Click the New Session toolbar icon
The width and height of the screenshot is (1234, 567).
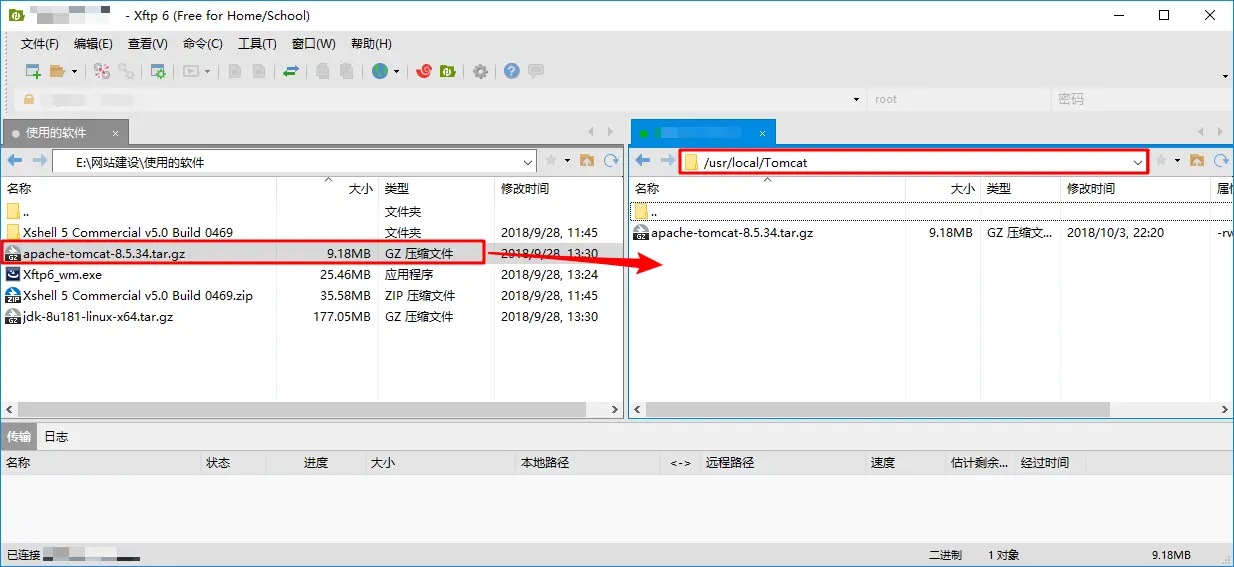click(x=33, y=71)
